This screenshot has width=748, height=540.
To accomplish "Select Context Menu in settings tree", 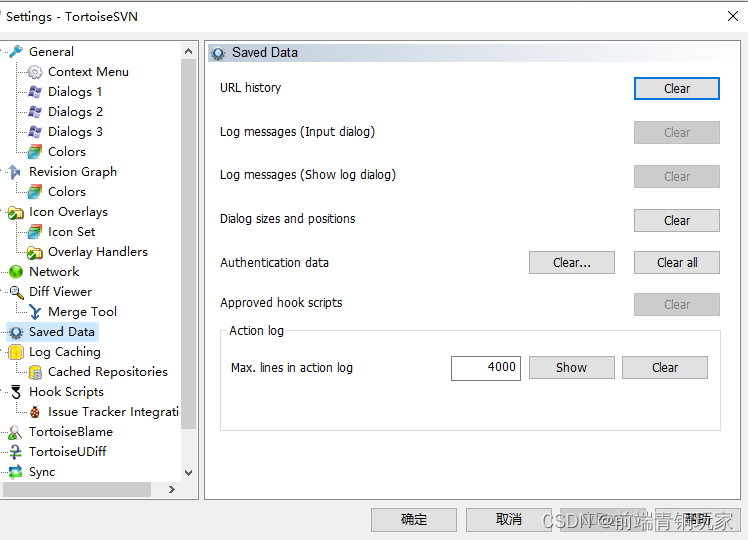I will 88,72.
